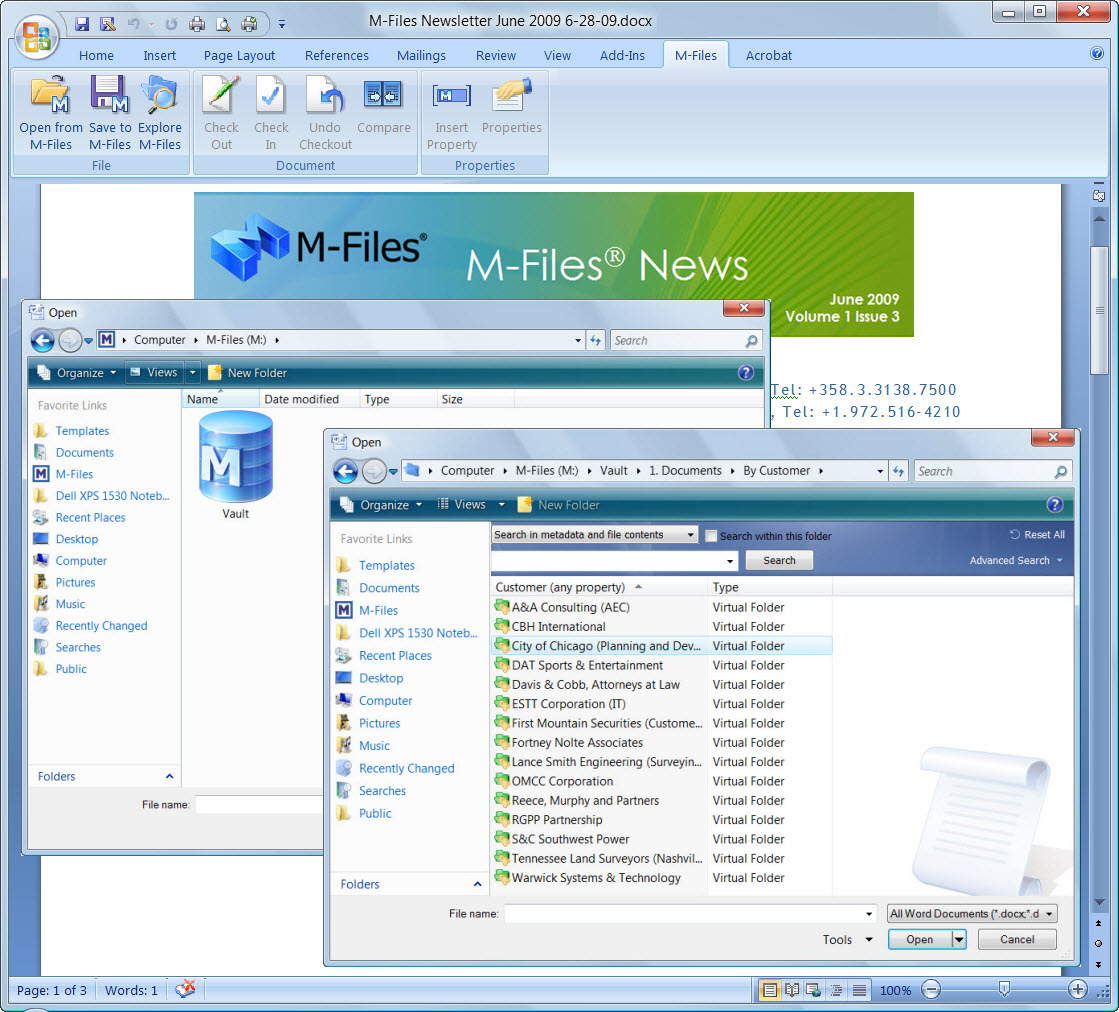Image resolution: width=1119 pixels, height=1012 pixels.
Task: Click By Customer breadcrumb in front dialog
Action: [x=776, y=471]
